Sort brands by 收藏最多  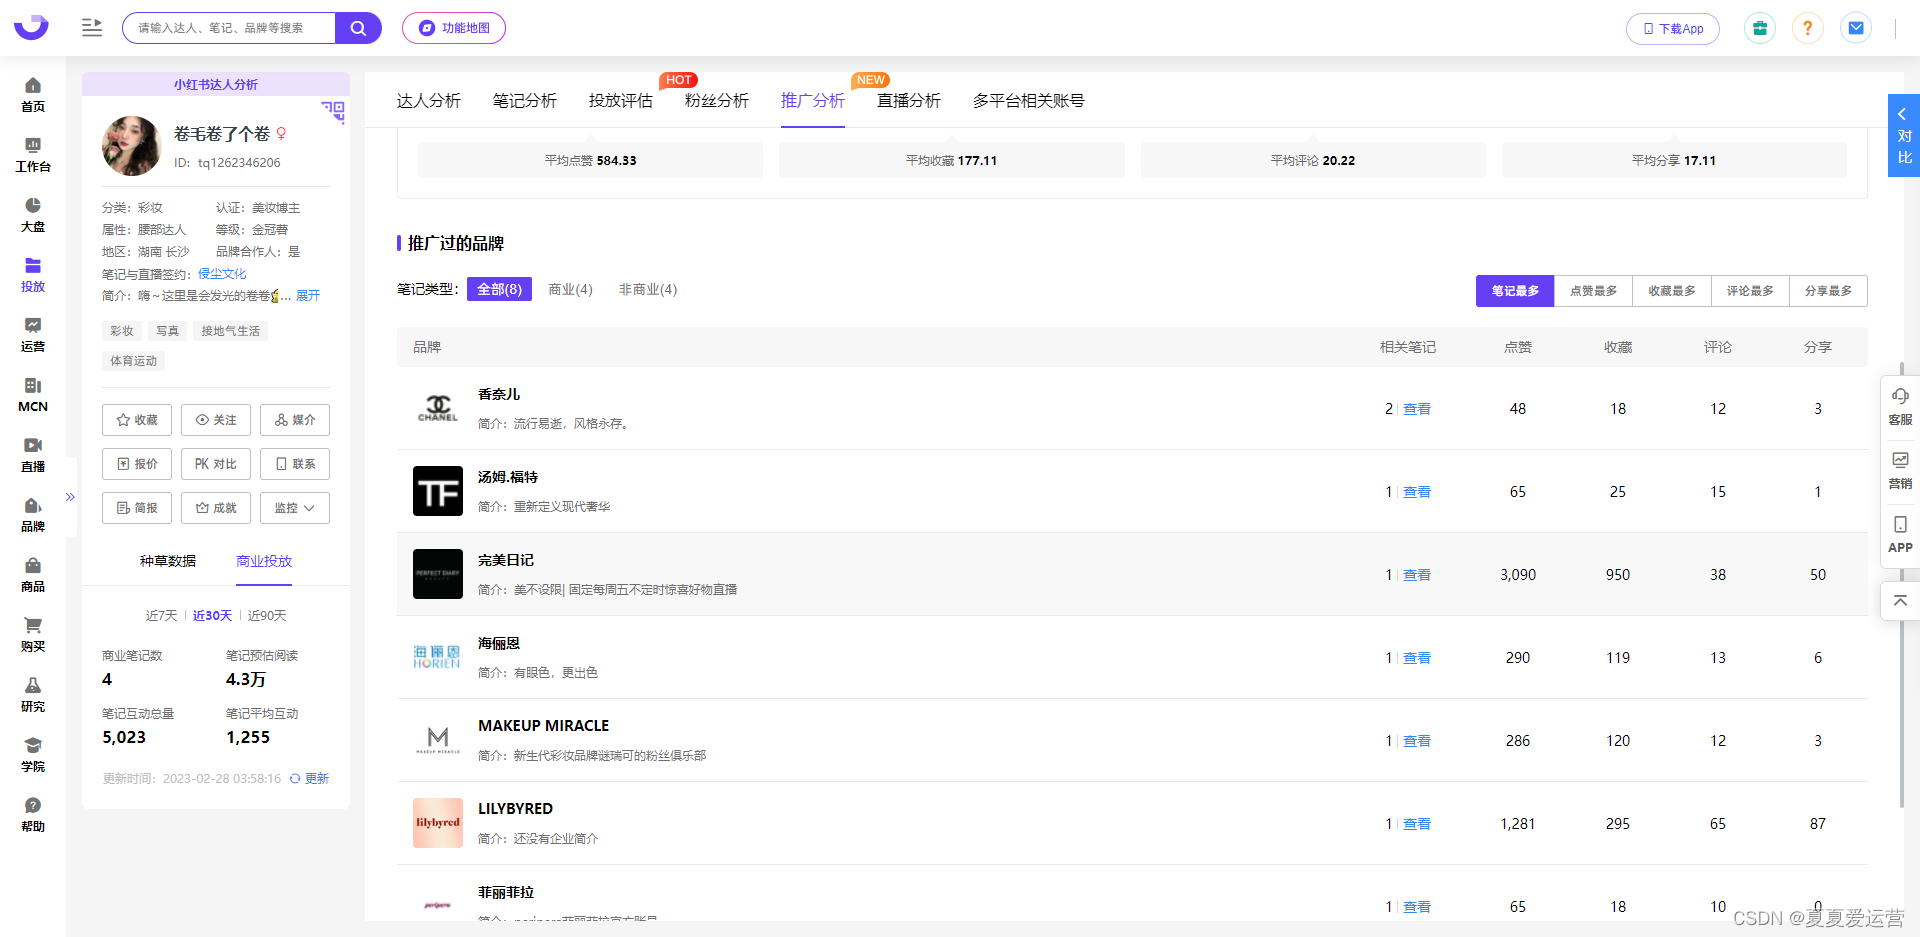pyautogui.click(x=1672, y=291)
